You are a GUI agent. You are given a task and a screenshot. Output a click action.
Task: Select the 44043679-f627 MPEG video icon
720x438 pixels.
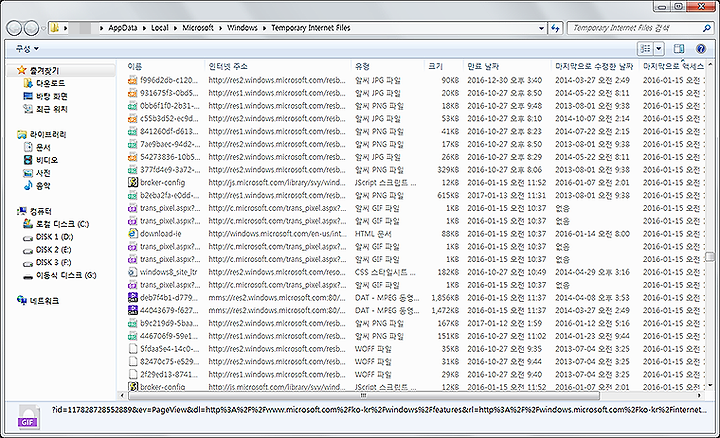[133, 310]
